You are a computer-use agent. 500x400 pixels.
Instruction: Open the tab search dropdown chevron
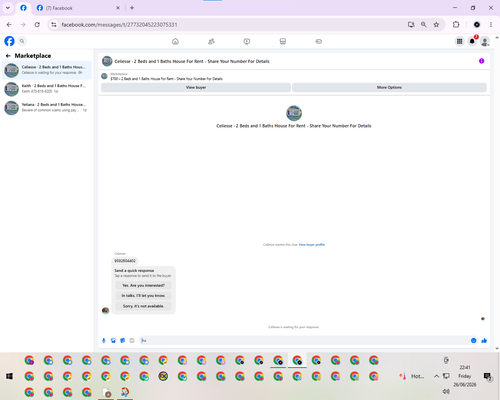tap(8, 8)
